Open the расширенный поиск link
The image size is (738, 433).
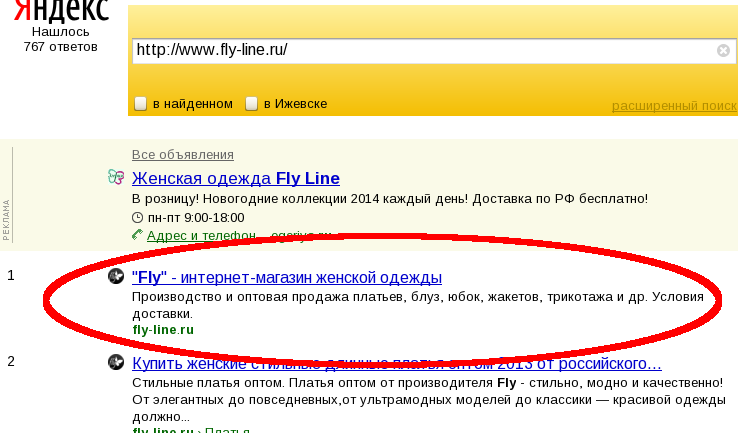pos(674,106)
